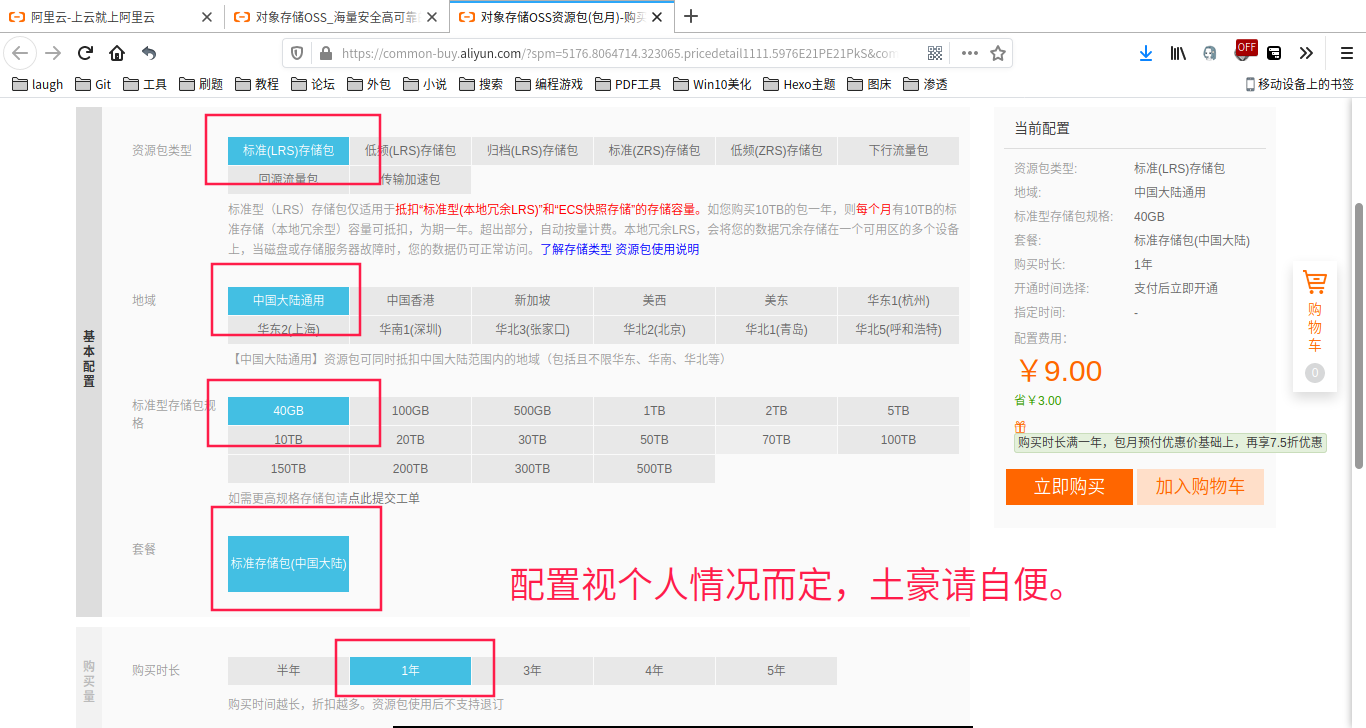Close the 对象存储OSS资源包(包月) tab

coord(656,17)
